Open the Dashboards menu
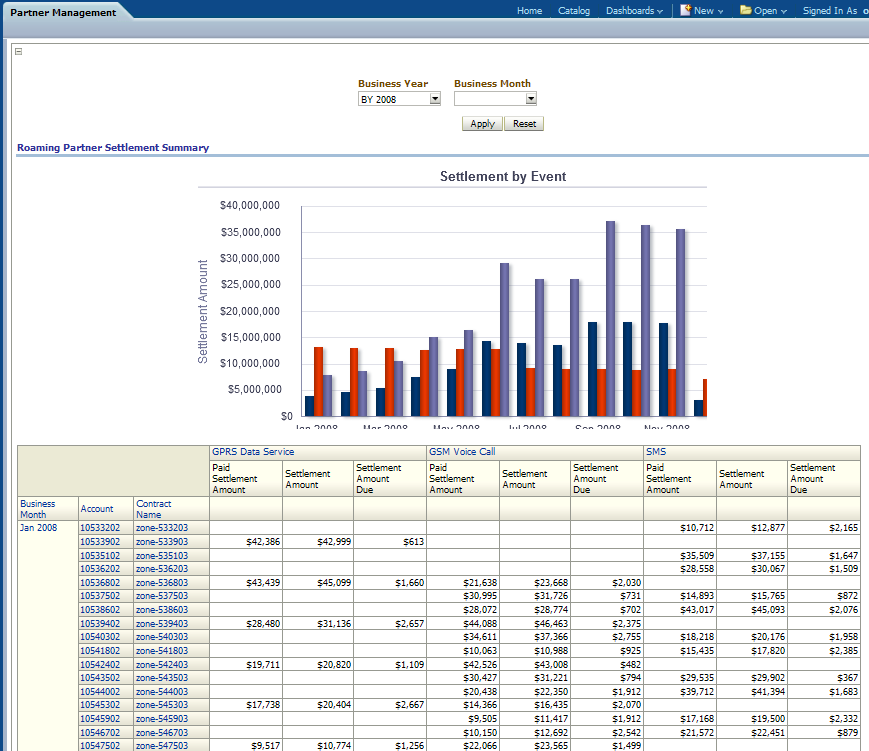Viewport: 869px width, 751px height. coord(634,11)
